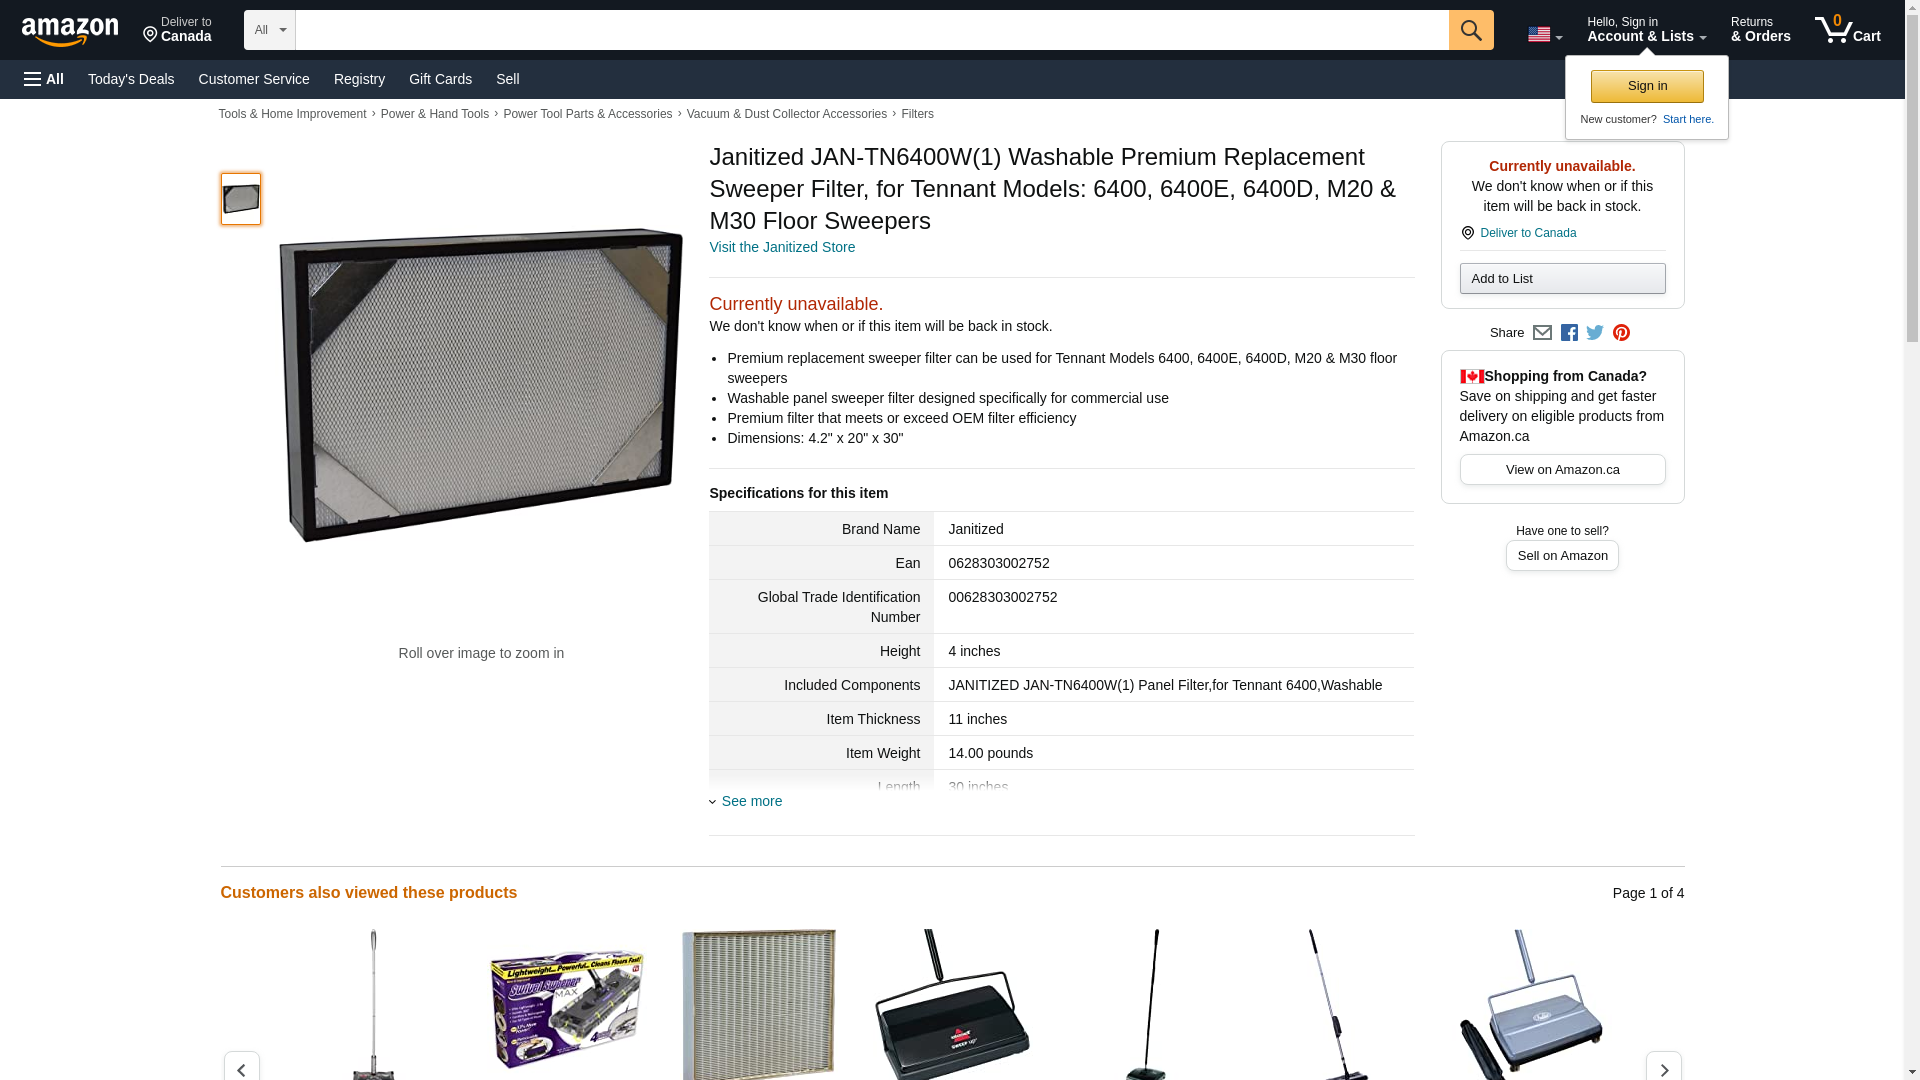This screenshot has width=1920, height=1080.
Task: Open Gift Cards nav item
Action: 440,79
